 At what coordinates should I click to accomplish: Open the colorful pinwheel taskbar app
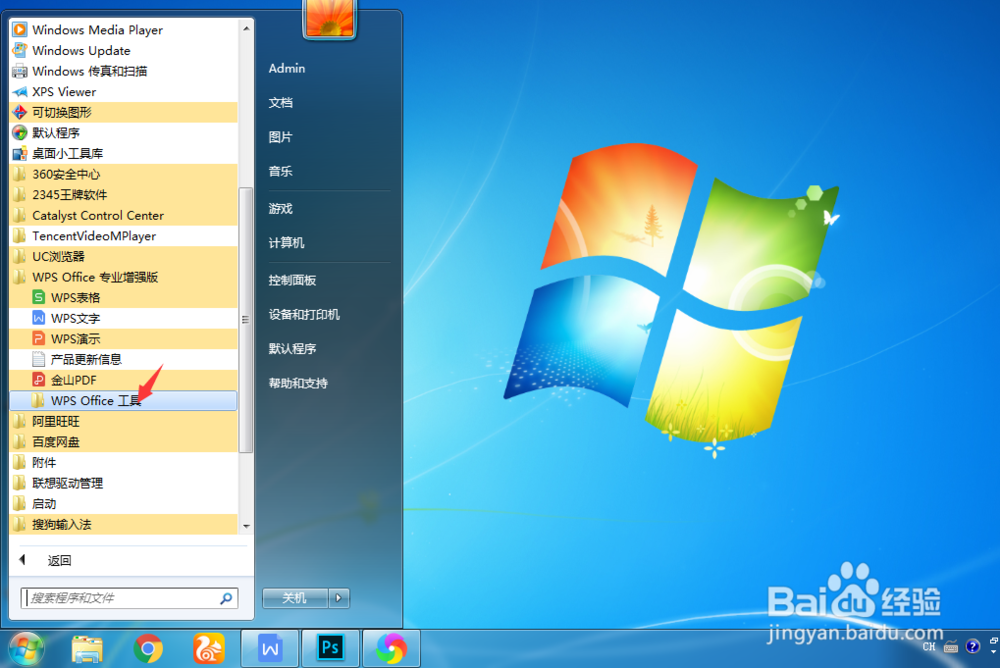click(391, 649)
